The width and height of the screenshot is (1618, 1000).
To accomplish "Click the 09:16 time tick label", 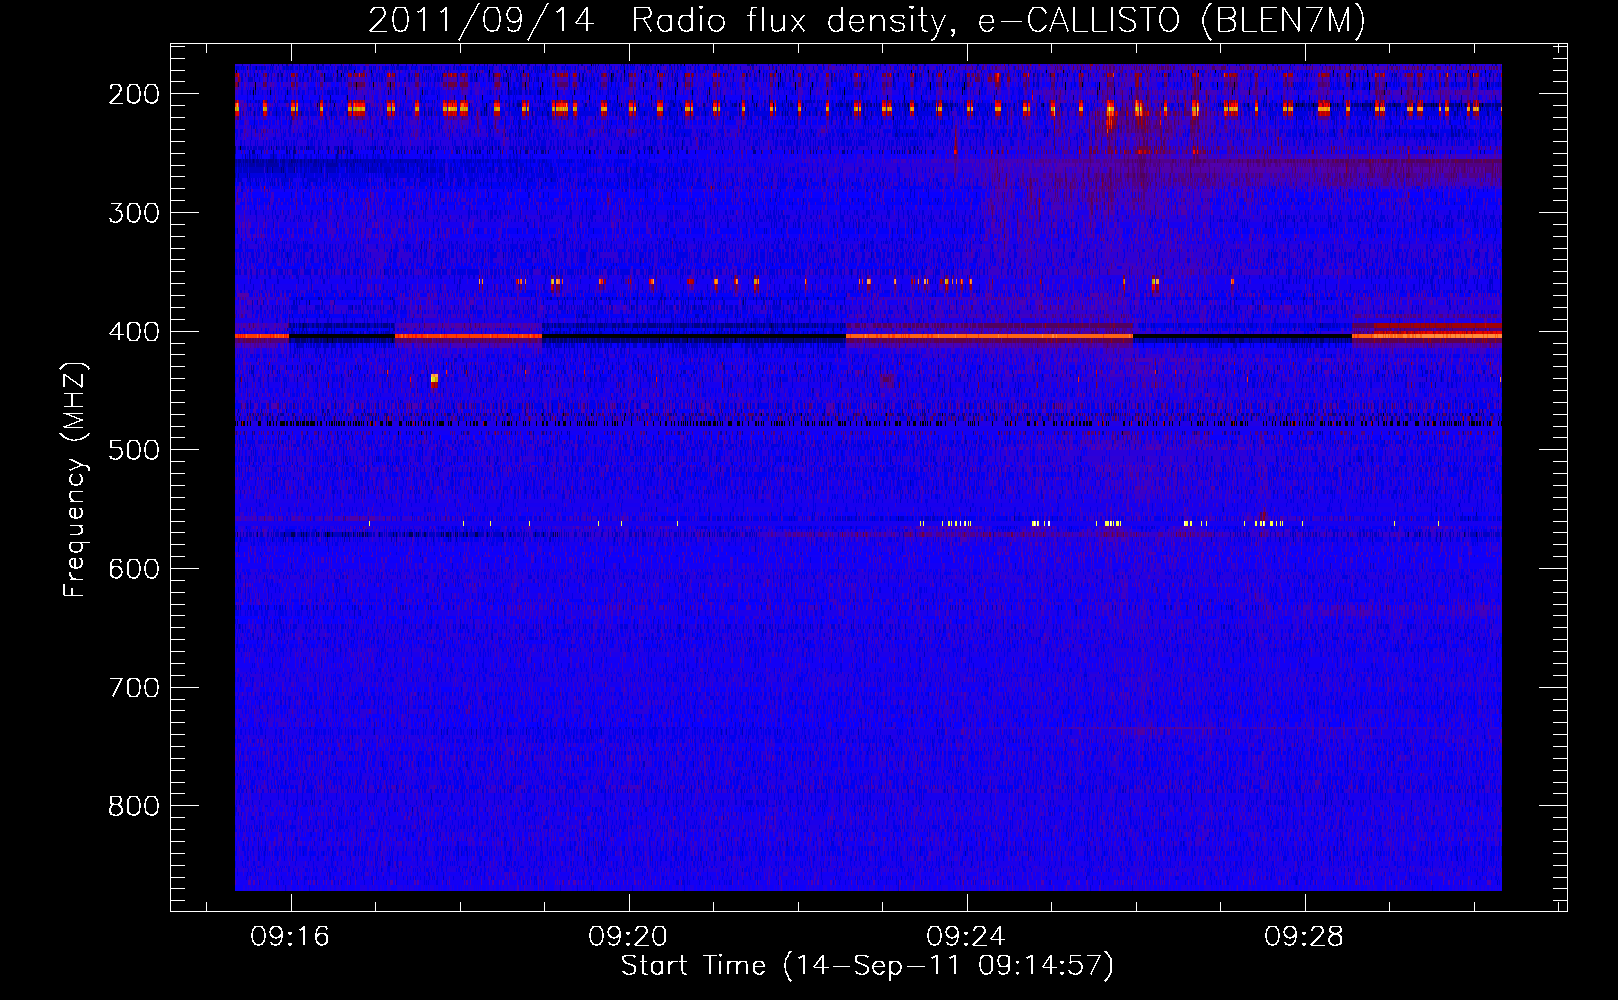I will point(290,937).
